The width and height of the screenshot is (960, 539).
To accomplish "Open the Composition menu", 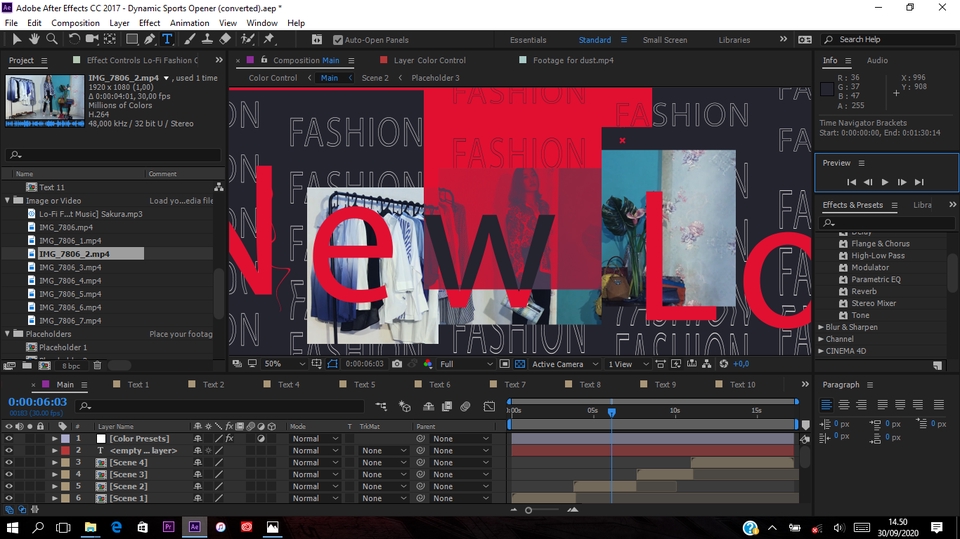I will 75,23.
